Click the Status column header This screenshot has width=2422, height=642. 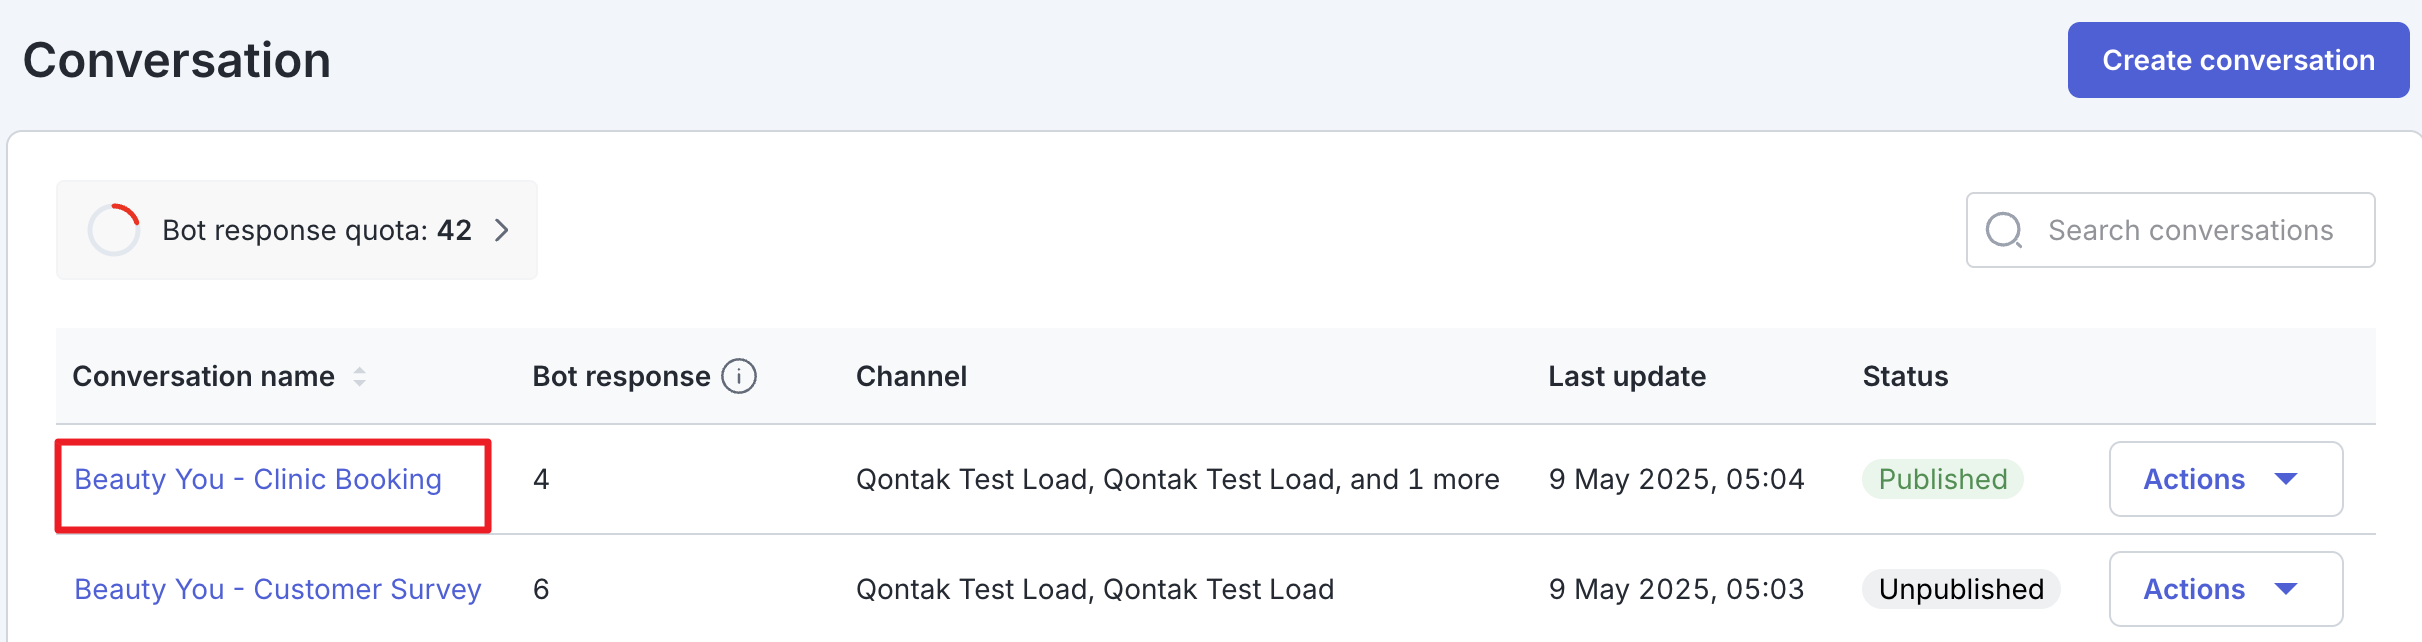1905,376
